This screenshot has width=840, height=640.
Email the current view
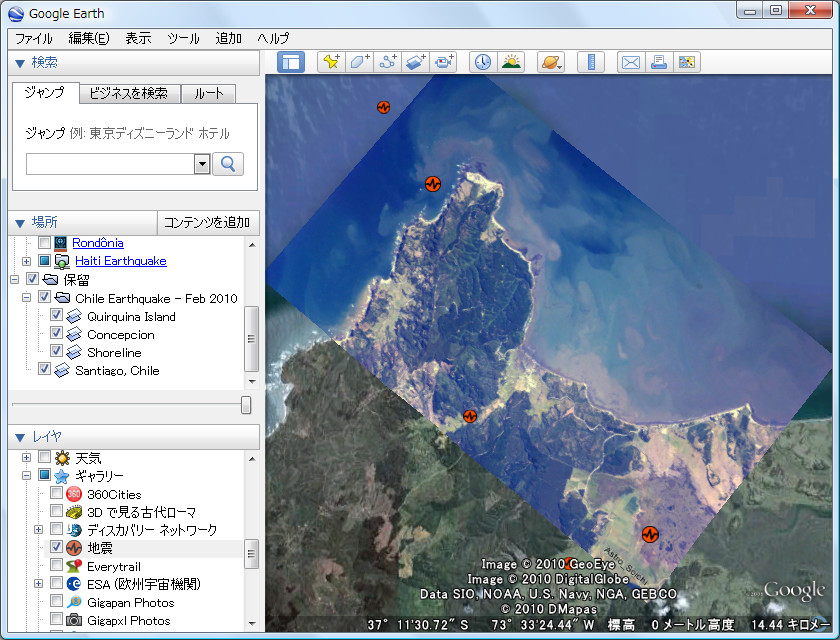[x=631, y=62]
